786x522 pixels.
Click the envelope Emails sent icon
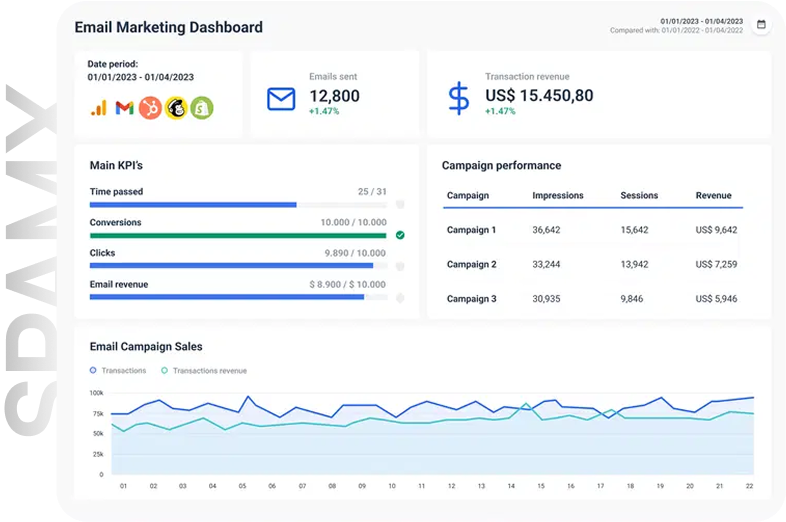pos(281,98)
